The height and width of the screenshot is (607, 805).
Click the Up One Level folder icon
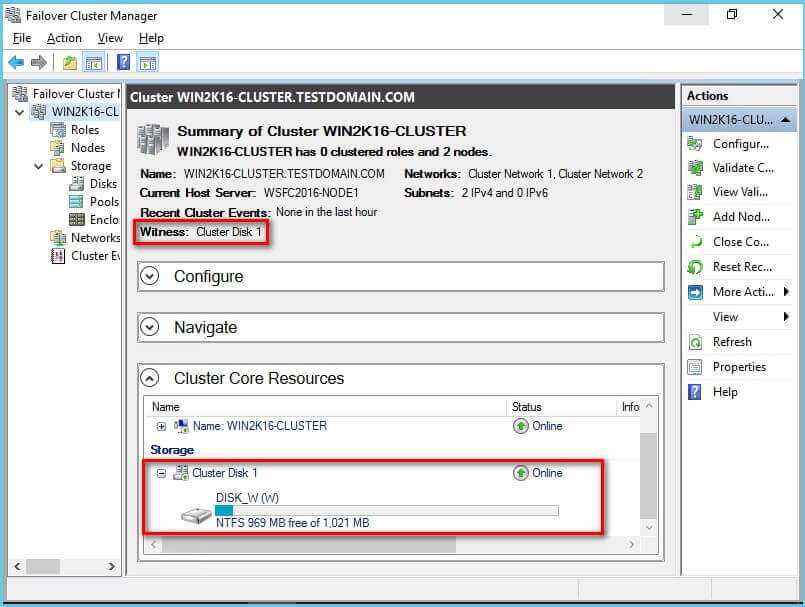69,63
